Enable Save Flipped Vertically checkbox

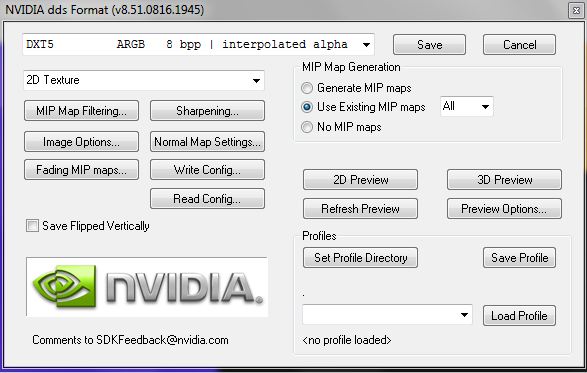click(x=32, y=226)
